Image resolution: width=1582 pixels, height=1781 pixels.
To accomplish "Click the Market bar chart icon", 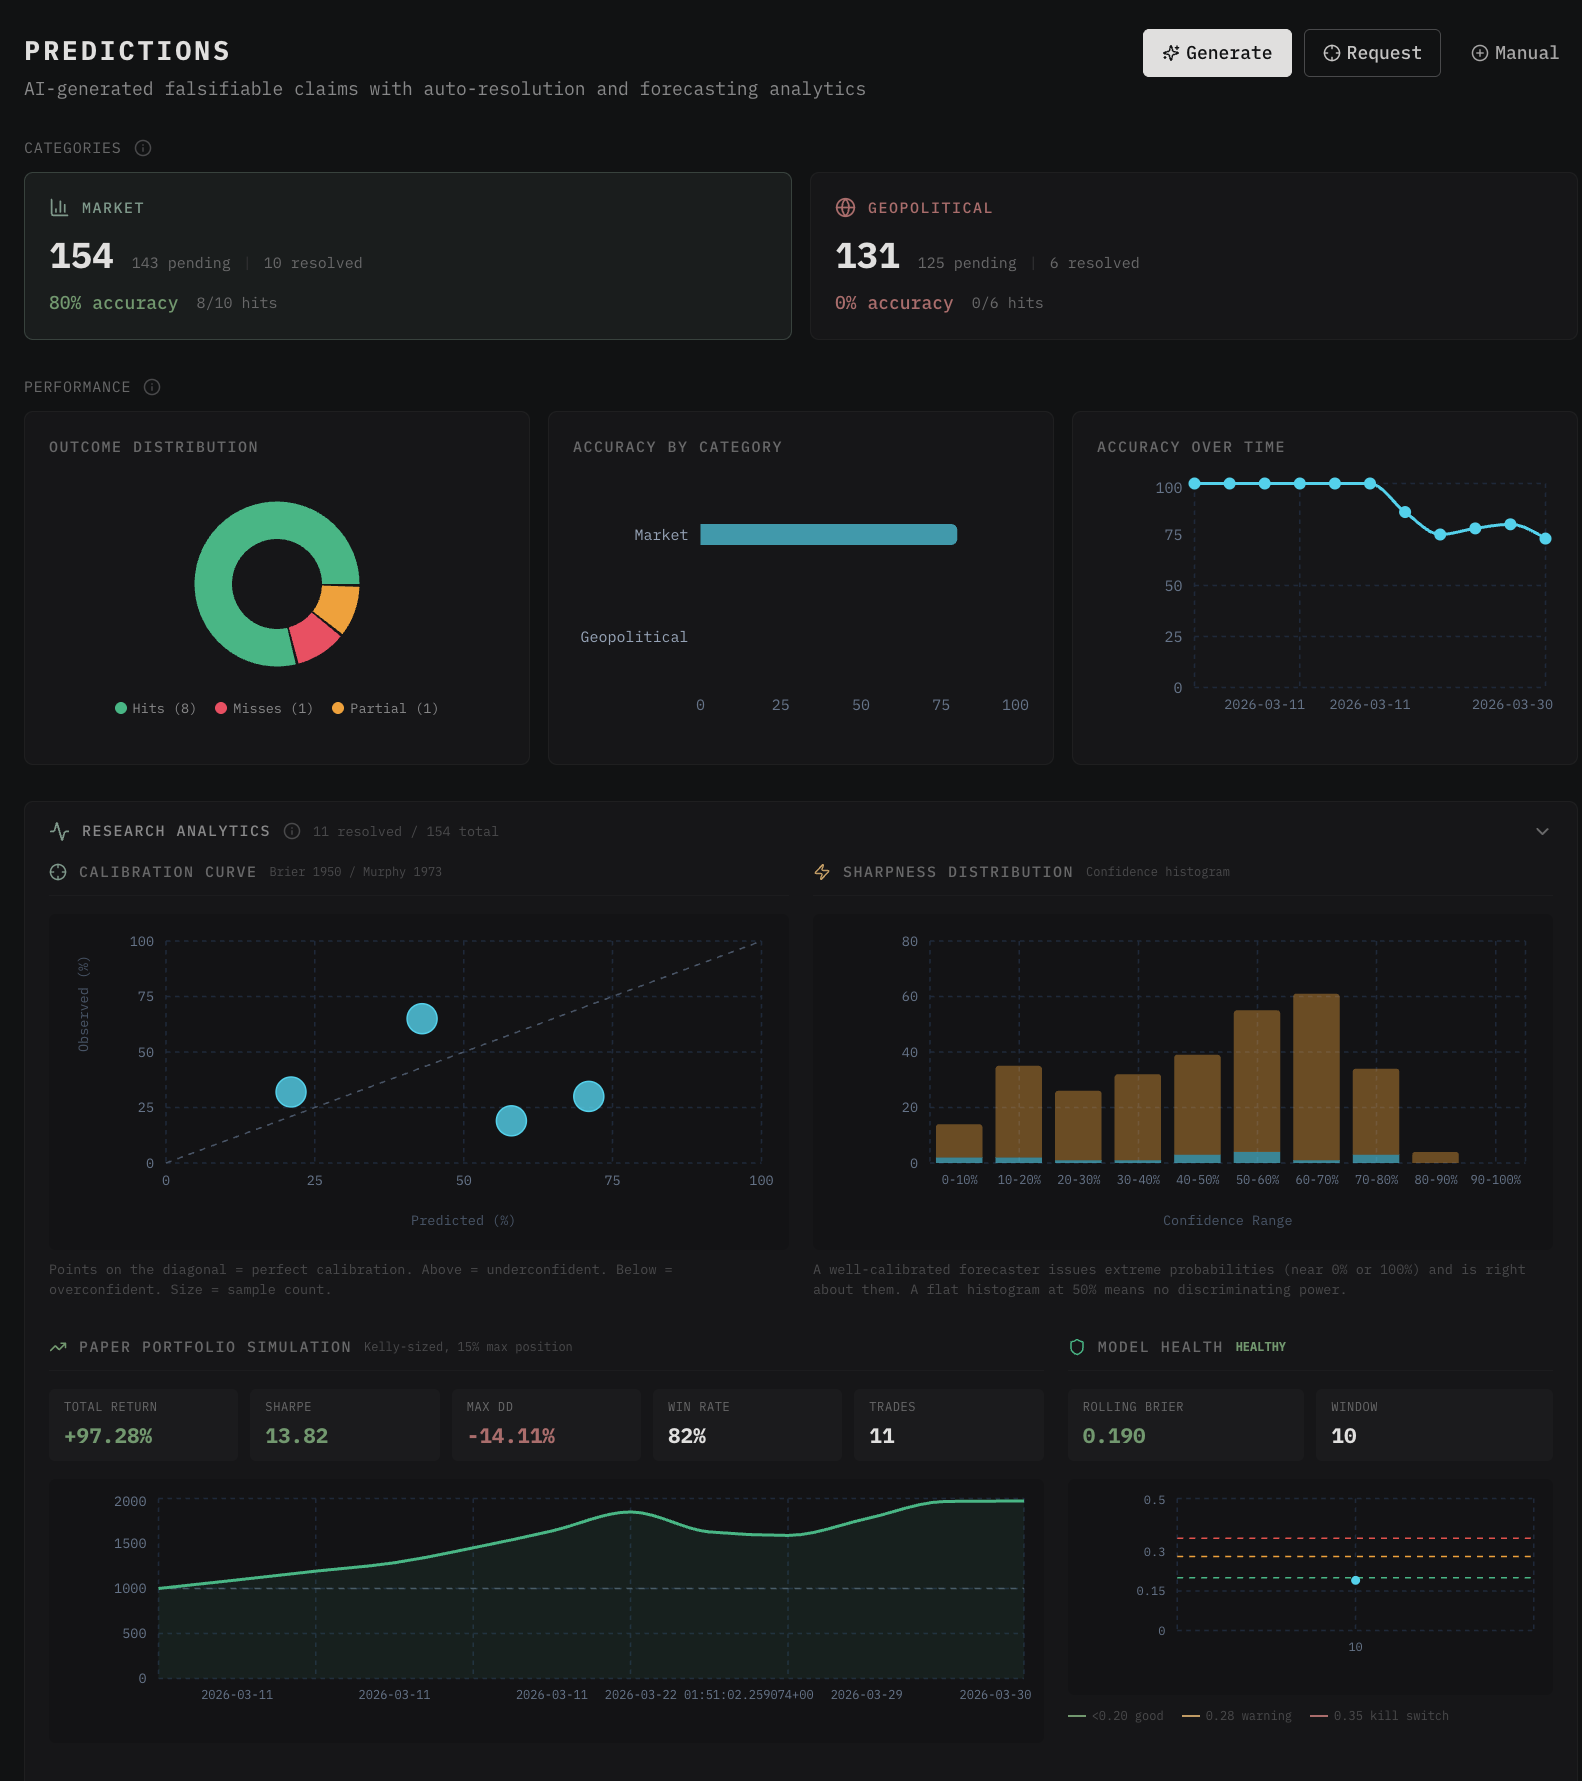I will [59, 207].
